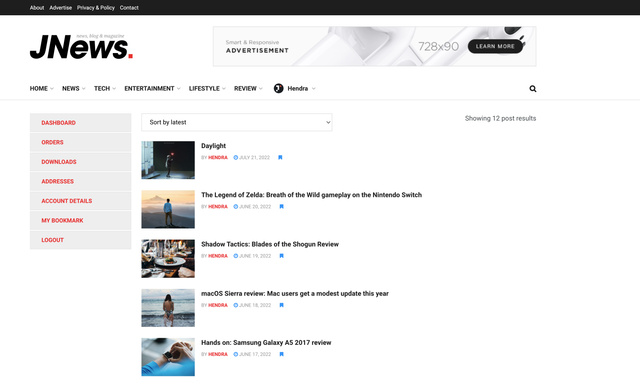Select My Bookmark in sidebar
This screenshot has height=385, width=640.
point(80,220)
